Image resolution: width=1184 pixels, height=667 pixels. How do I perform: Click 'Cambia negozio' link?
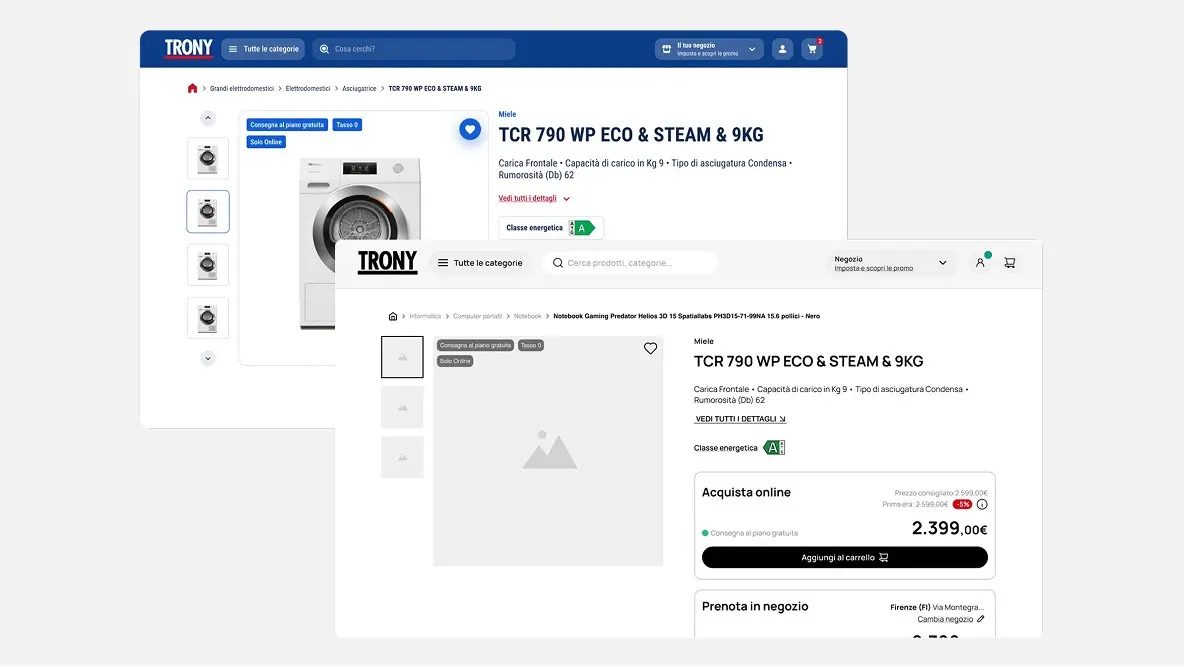945,619
